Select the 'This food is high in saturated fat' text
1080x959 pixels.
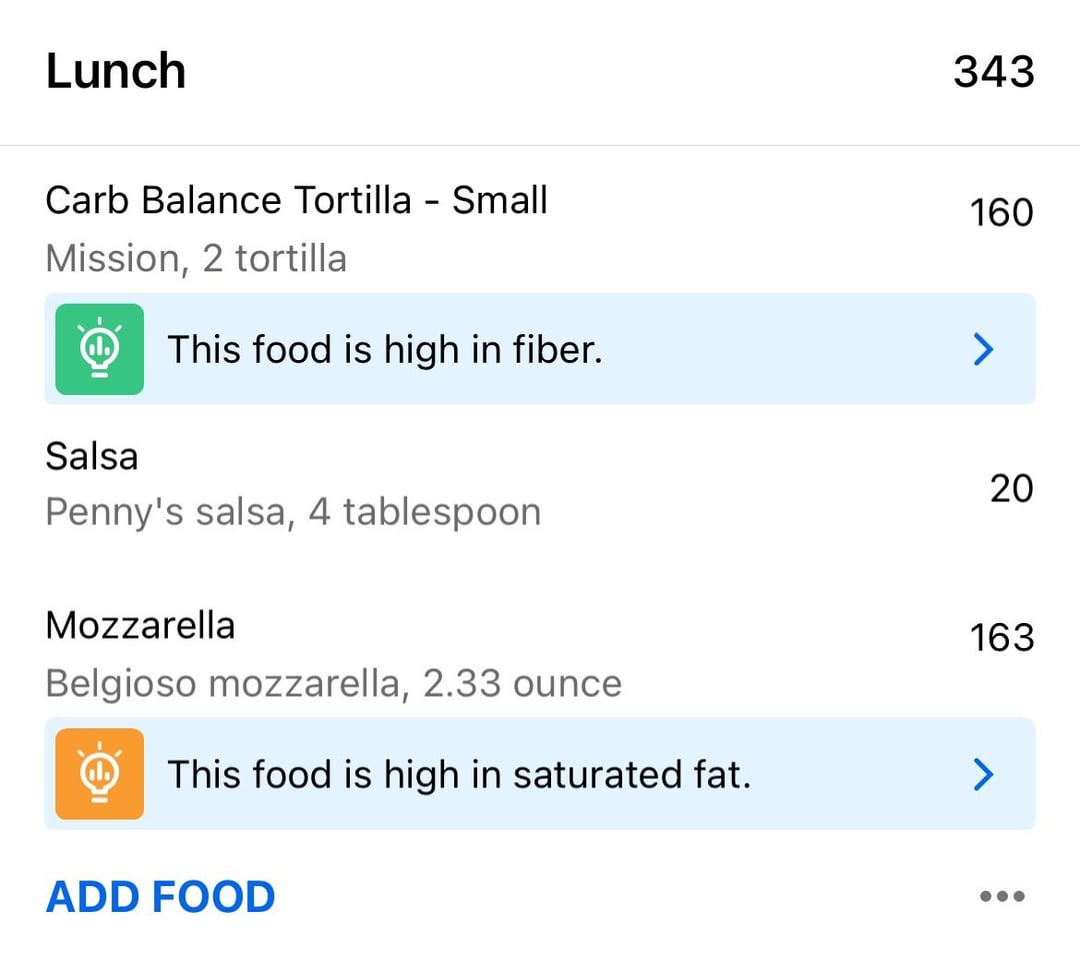[x=459, y=774]
